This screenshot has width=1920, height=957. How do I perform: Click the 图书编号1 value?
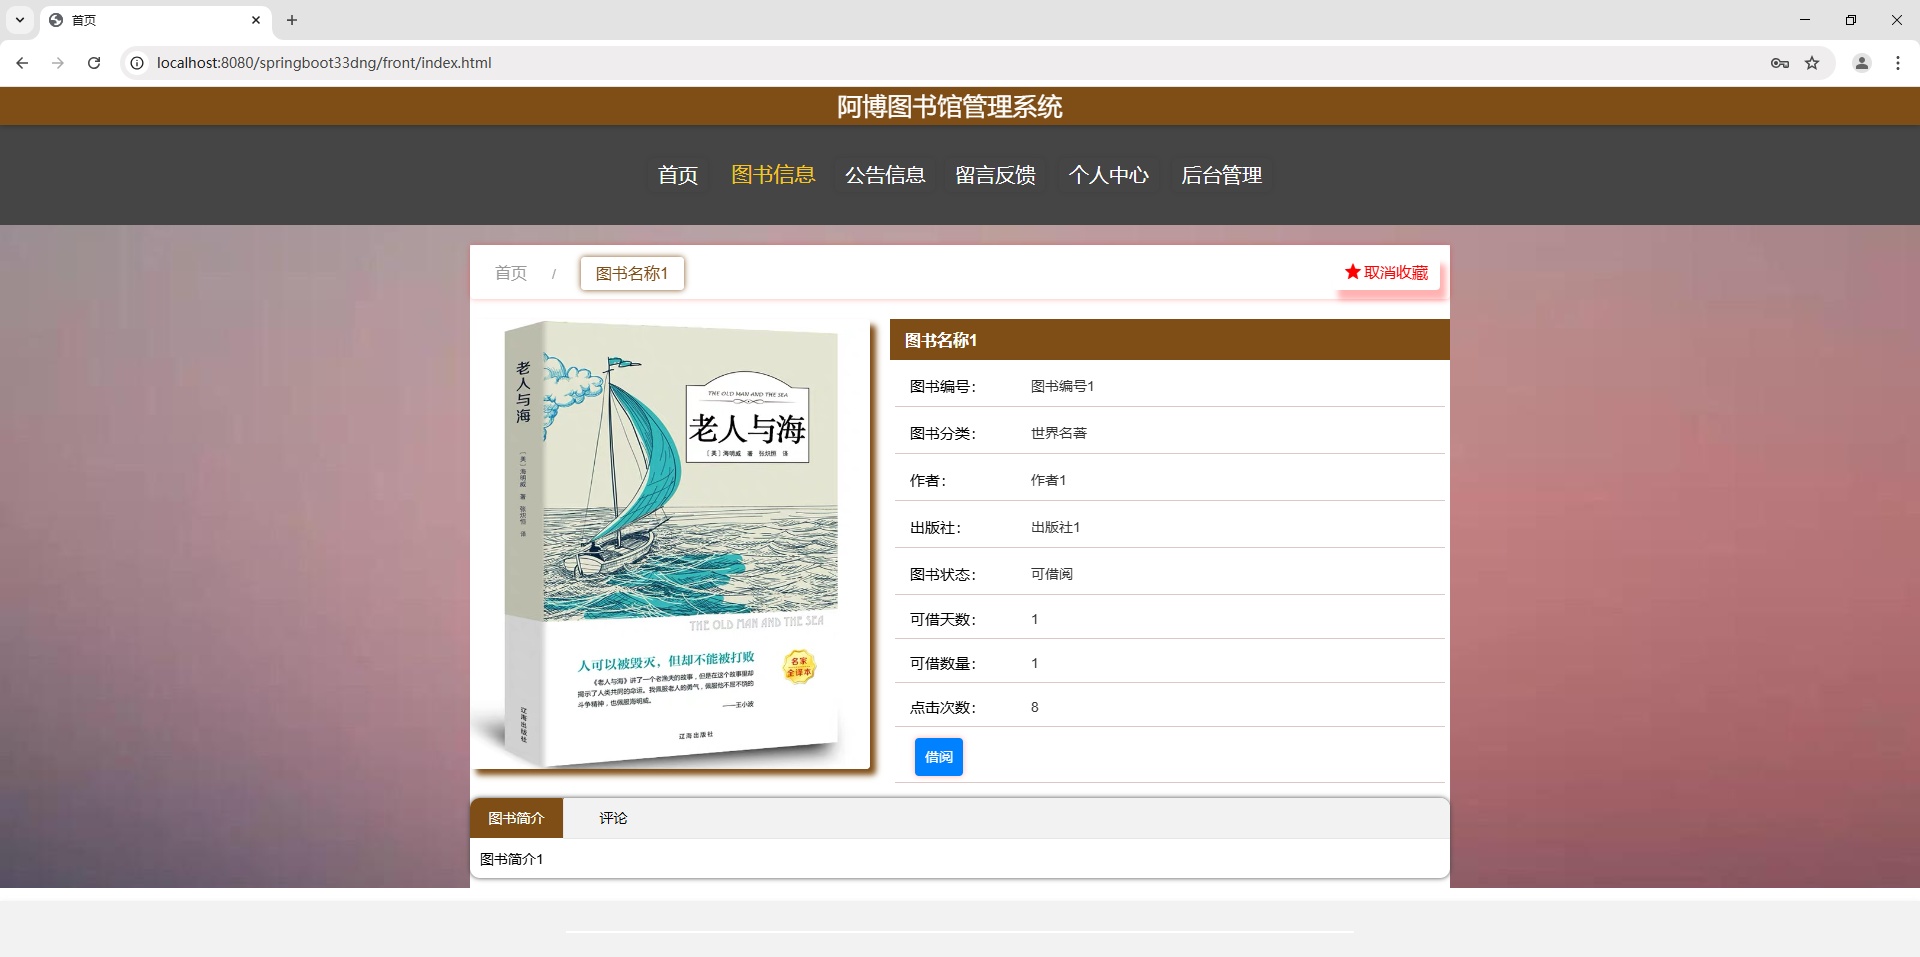(1062, 386)
